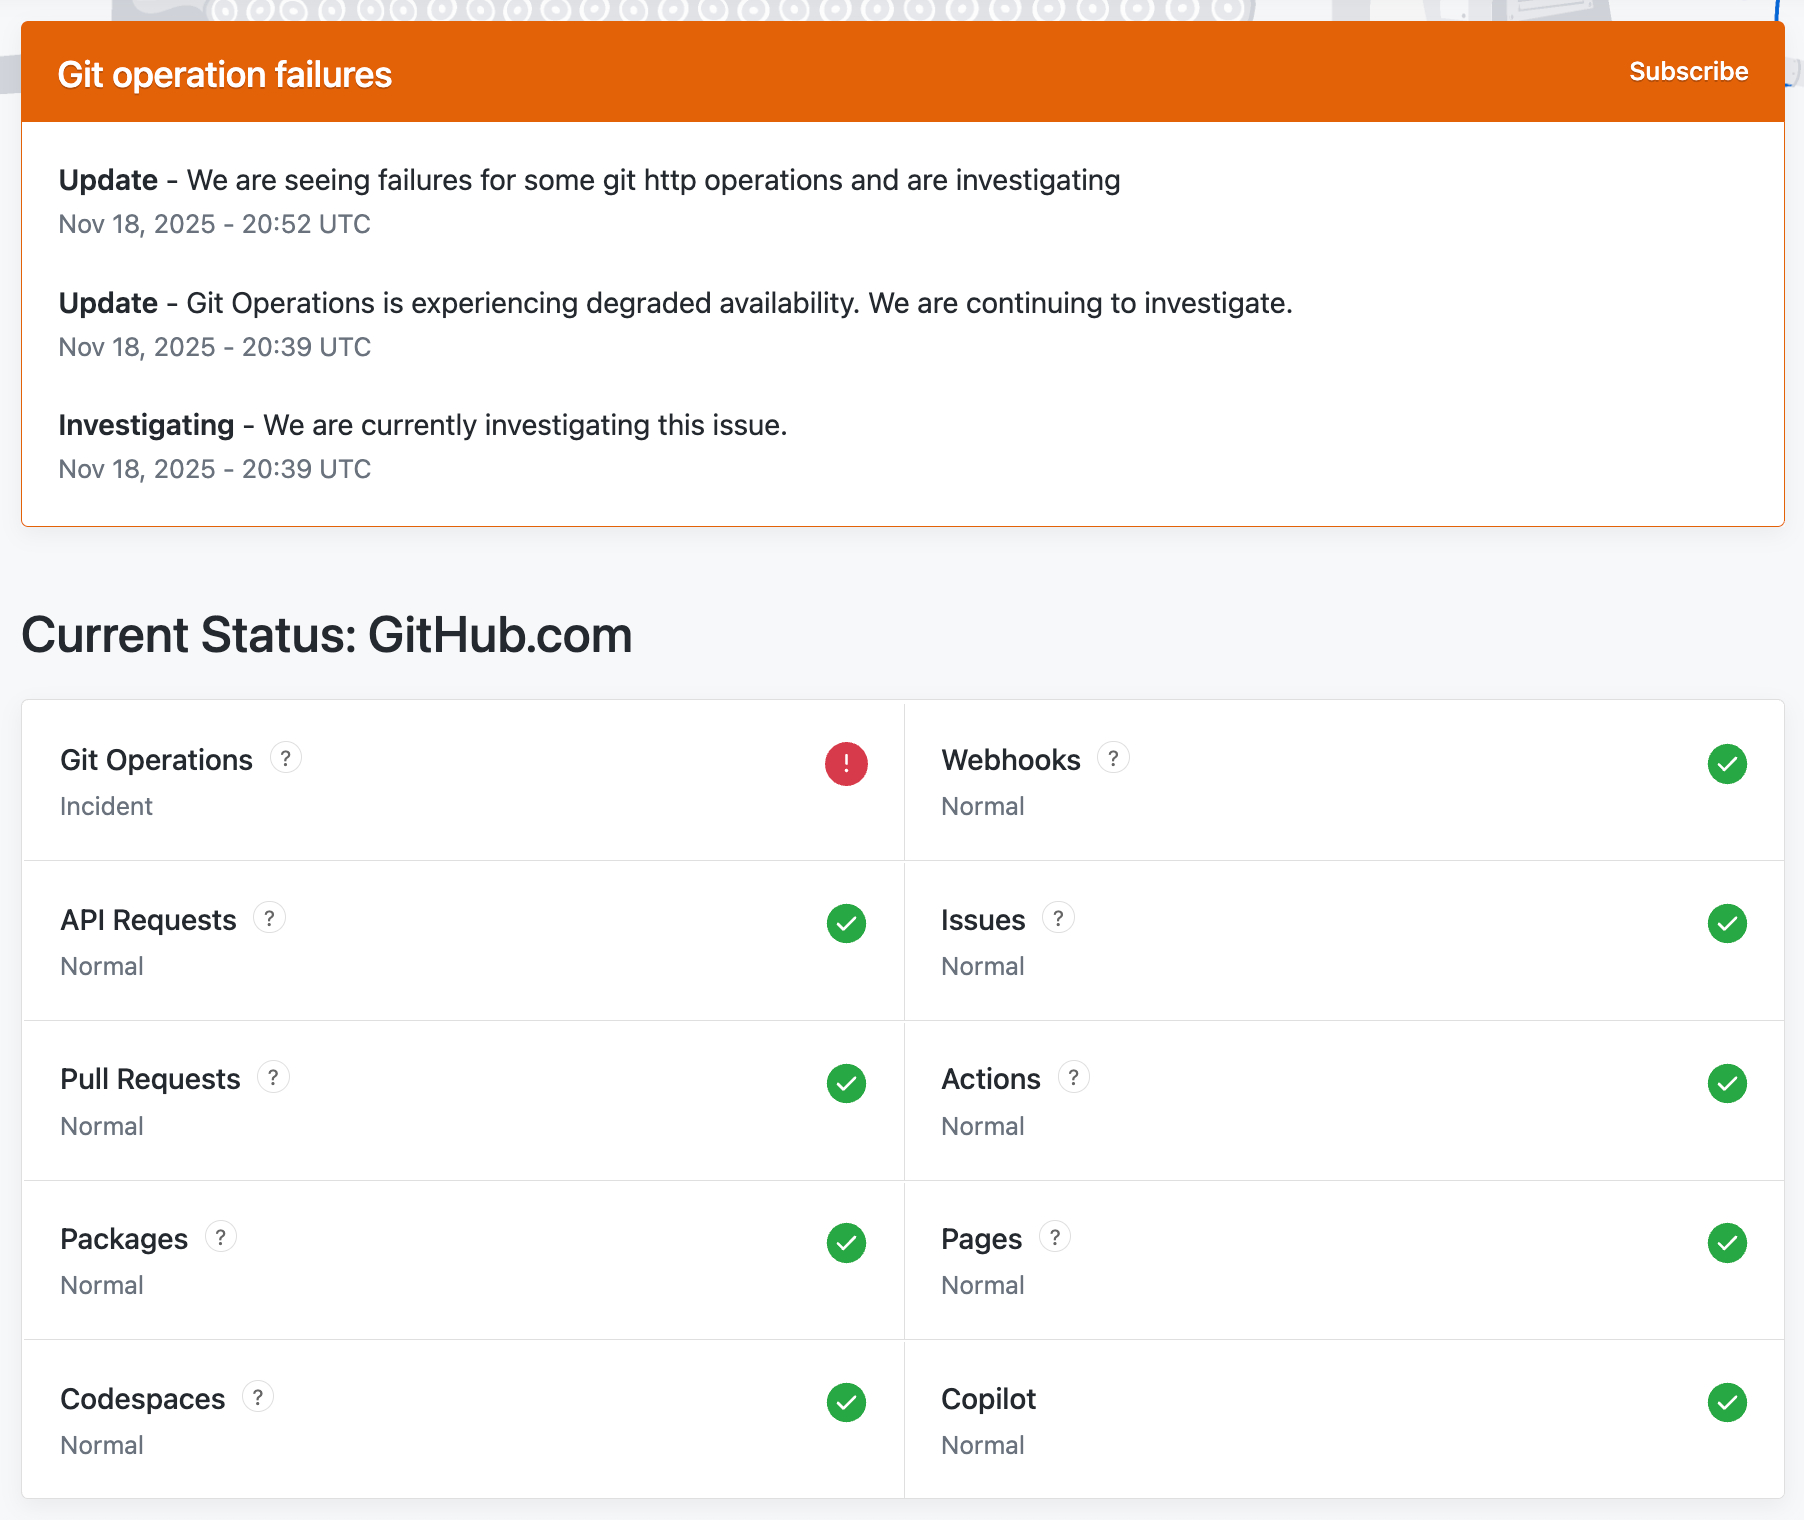Show the Issues help question mark tooltip

(x=1058, y=918)
